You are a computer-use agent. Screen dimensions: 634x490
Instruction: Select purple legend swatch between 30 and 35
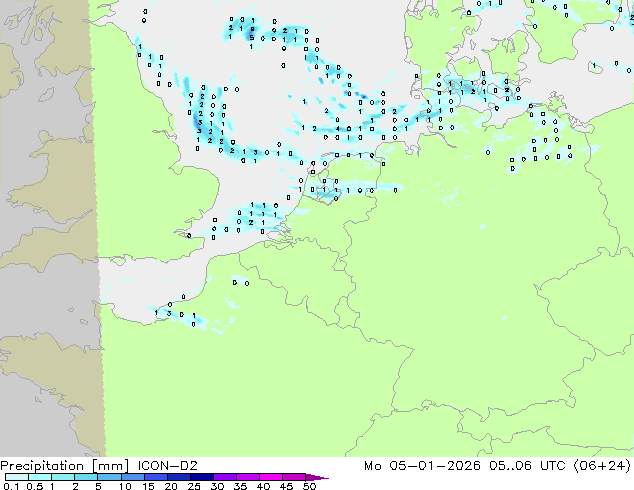pyautogui.click(x=225, y=477)
